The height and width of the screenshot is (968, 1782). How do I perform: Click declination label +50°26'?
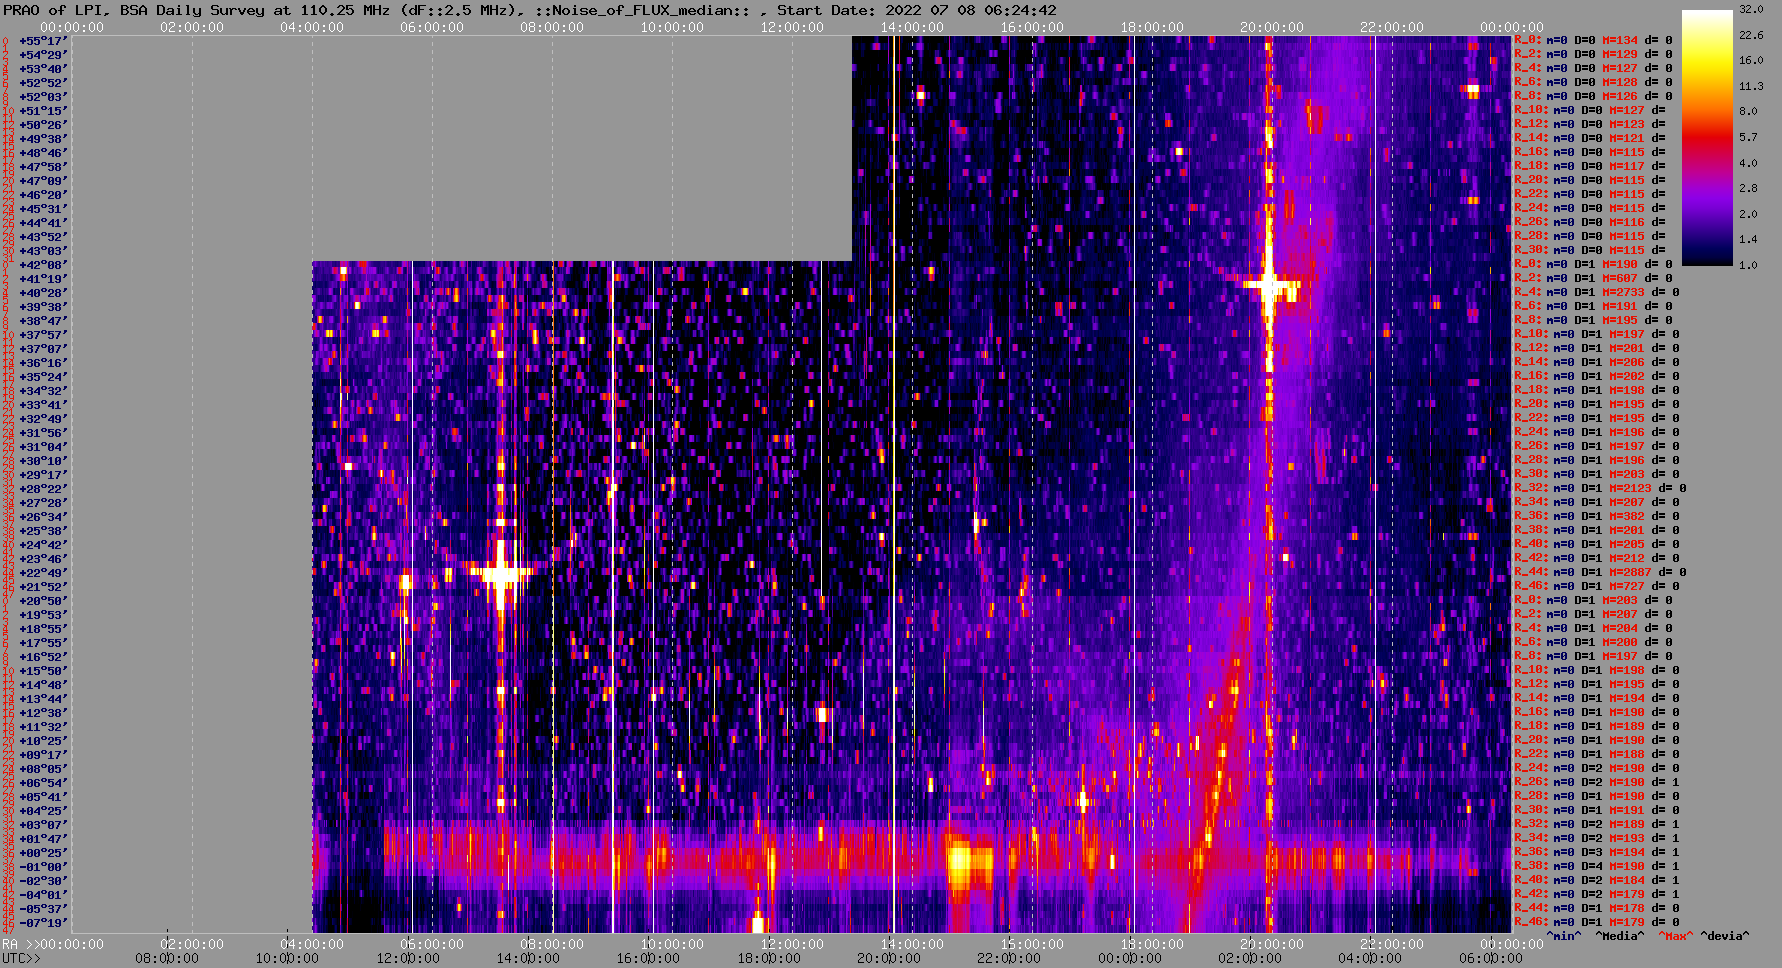pyautogui.click(x=42, y=125)
